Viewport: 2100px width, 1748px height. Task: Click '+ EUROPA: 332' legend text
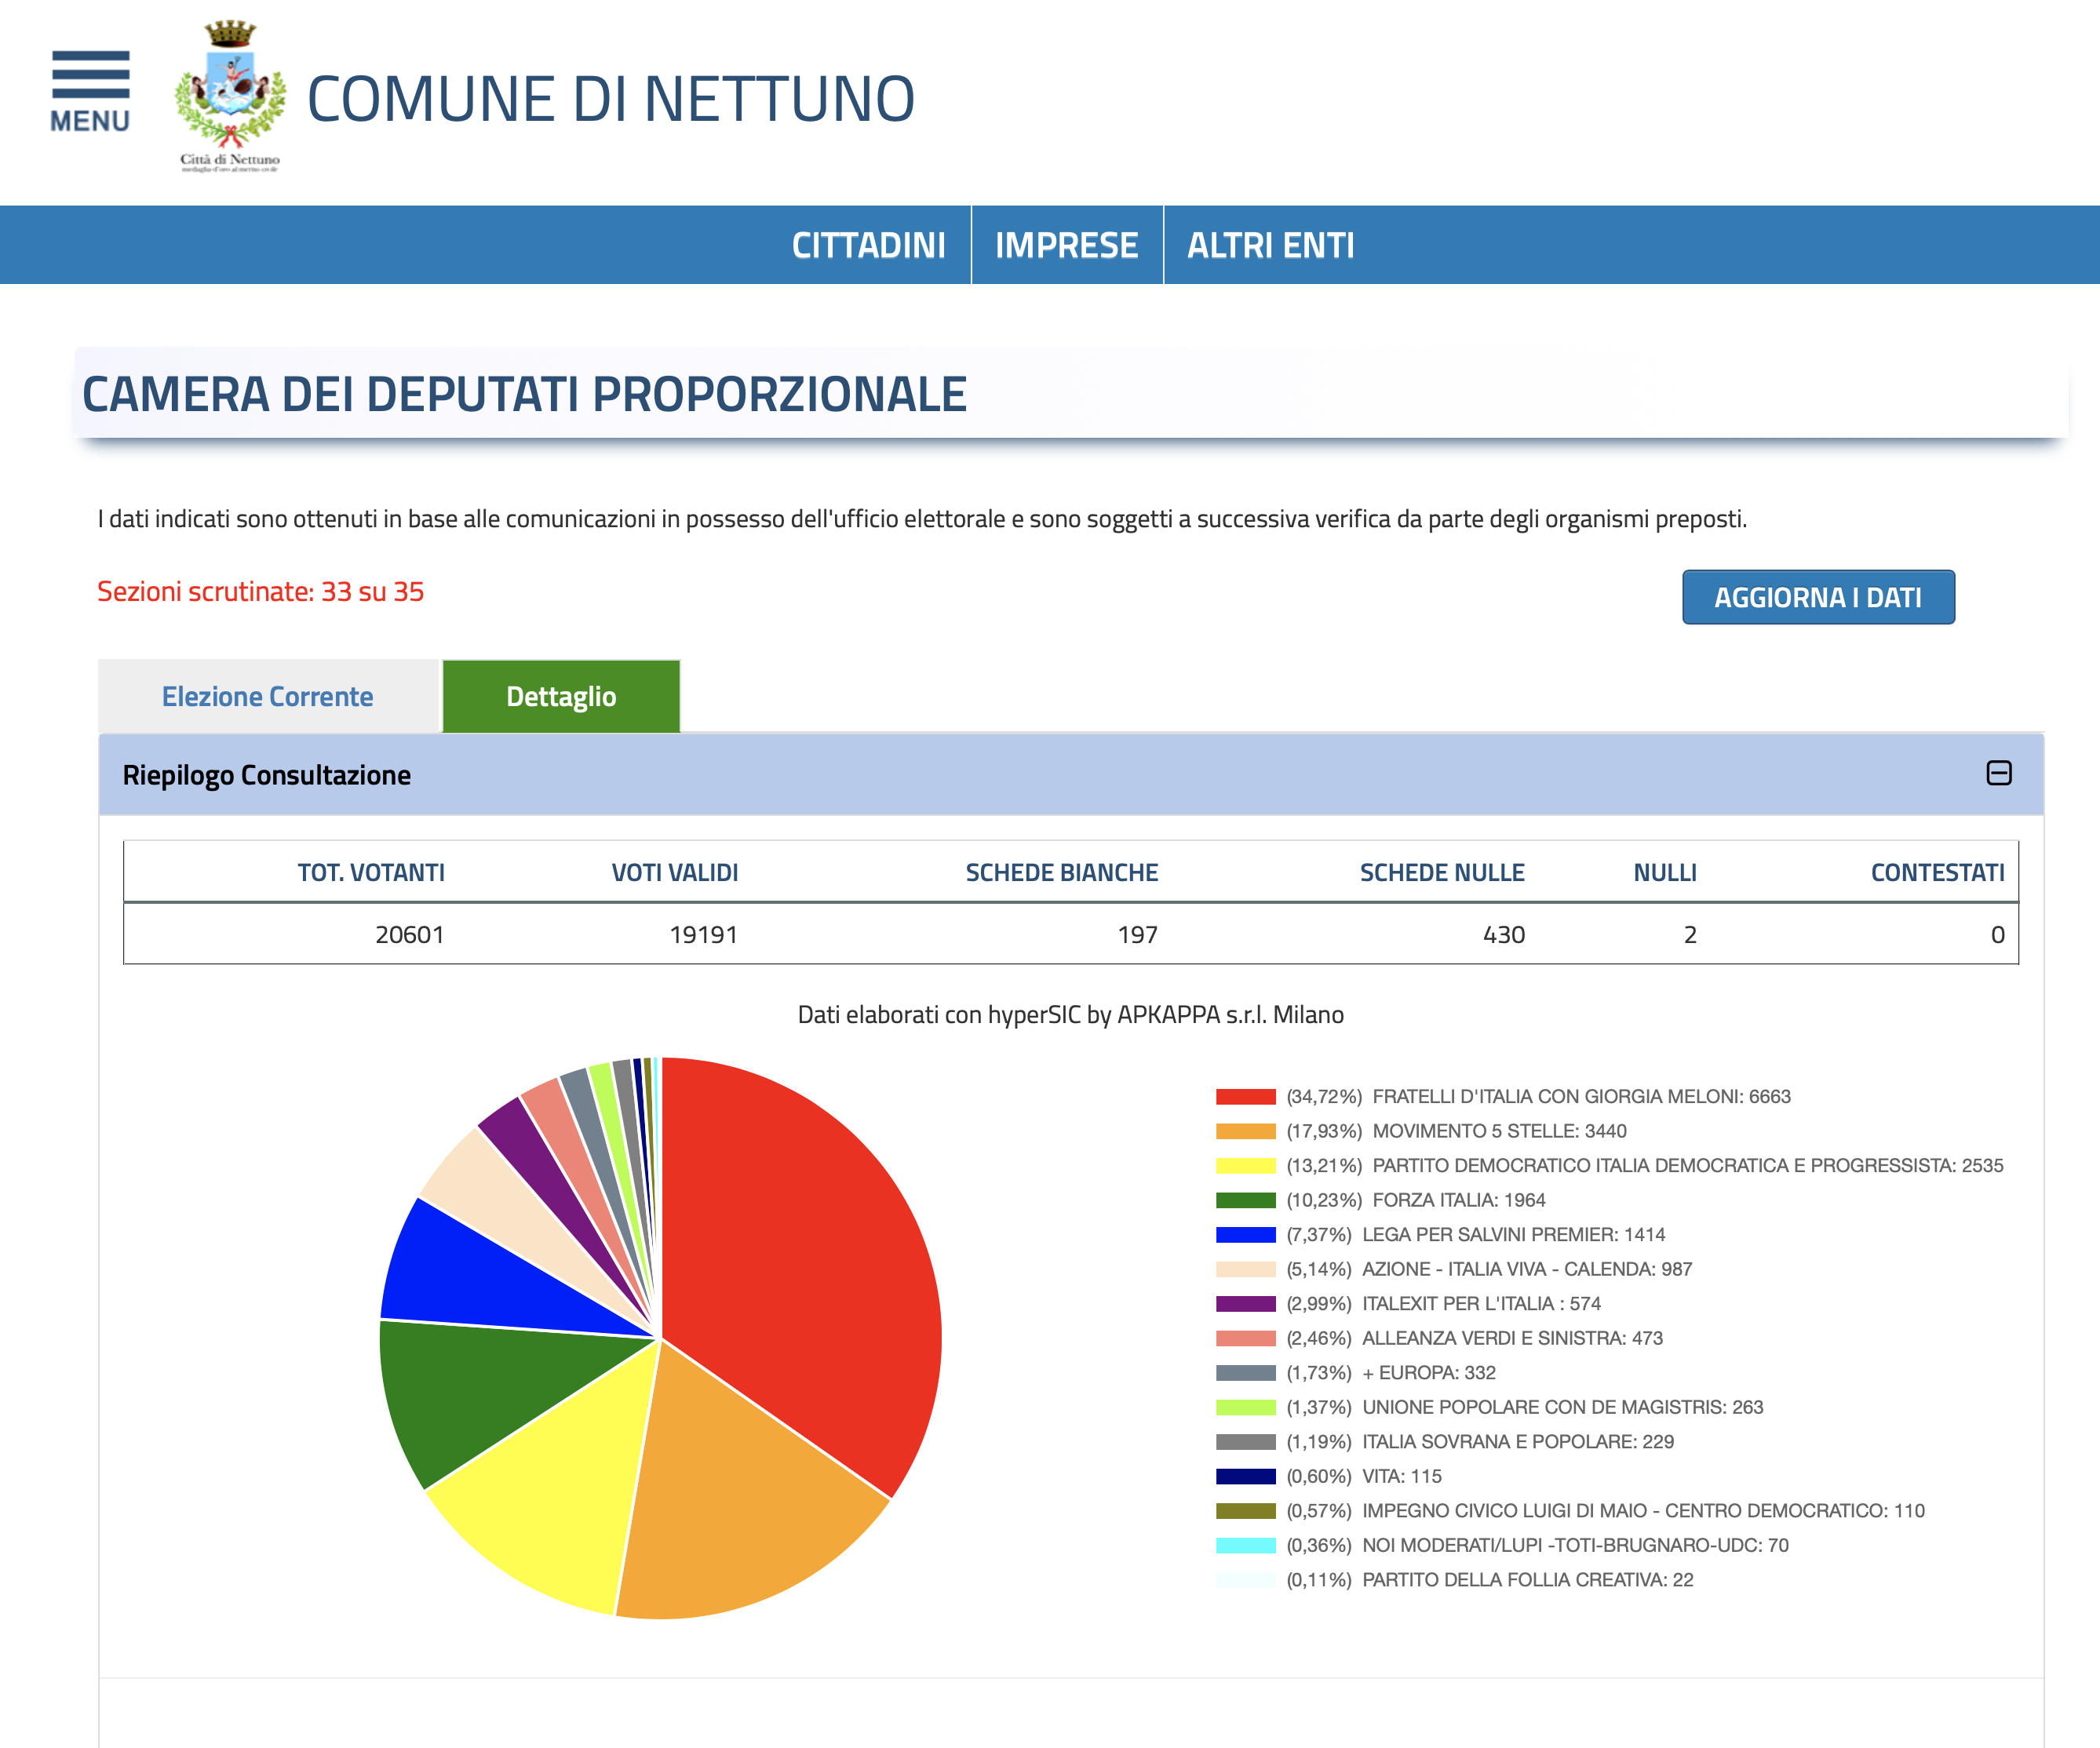[1429, 1372]
